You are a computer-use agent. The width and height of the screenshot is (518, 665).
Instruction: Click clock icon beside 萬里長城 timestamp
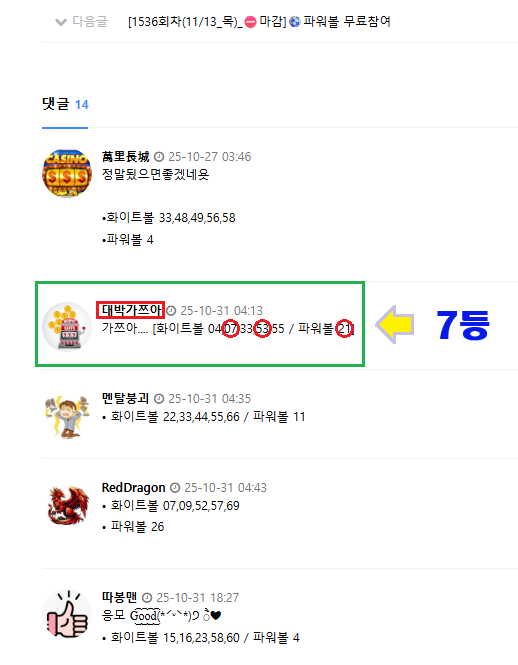pyautogui.click(x=159, y=157)
